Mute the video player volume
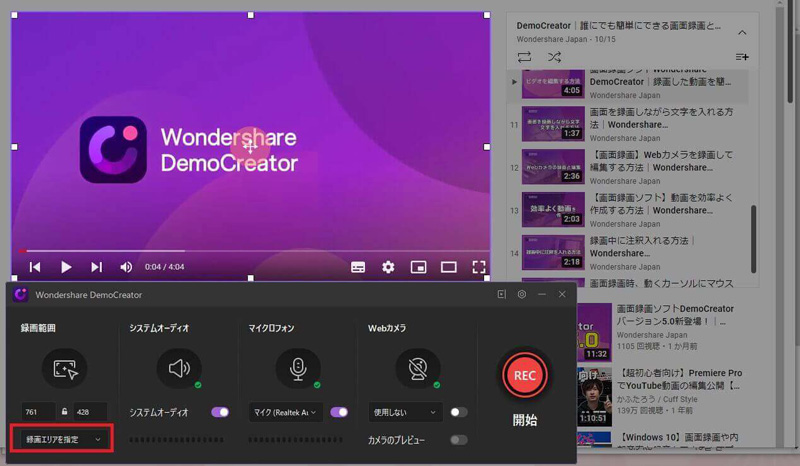The image size is (800, 466). (x=126, y=267)
